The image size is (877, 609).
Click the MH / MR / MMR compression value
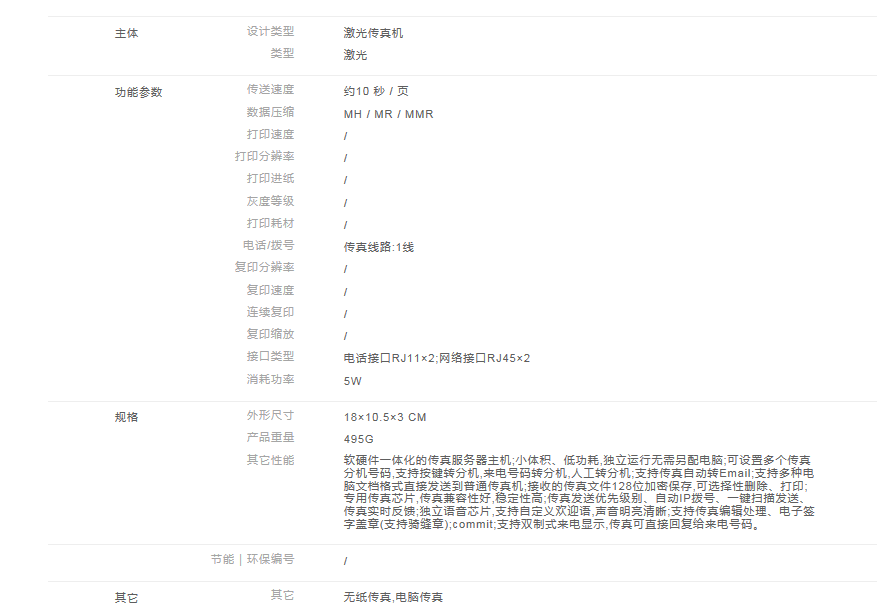pyautogui.click(x=388, y=114)
